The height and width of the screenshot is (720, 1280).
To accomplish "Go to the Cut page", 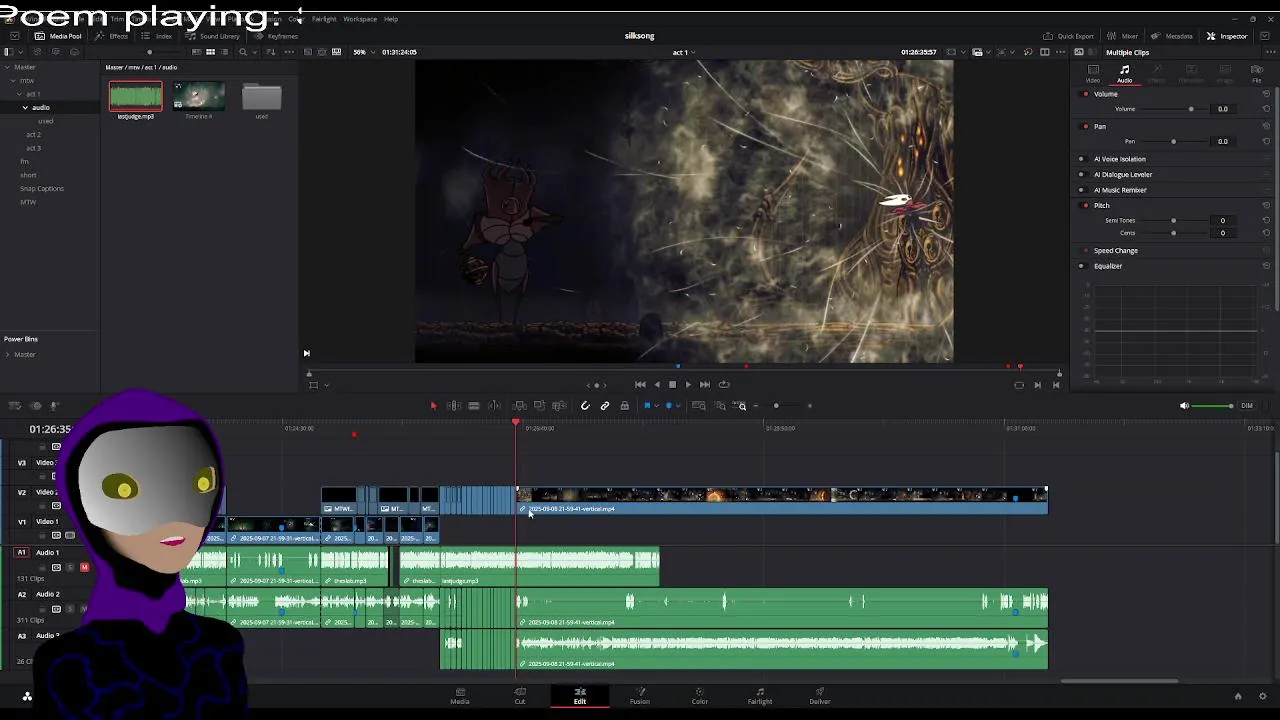I will 520,695.
